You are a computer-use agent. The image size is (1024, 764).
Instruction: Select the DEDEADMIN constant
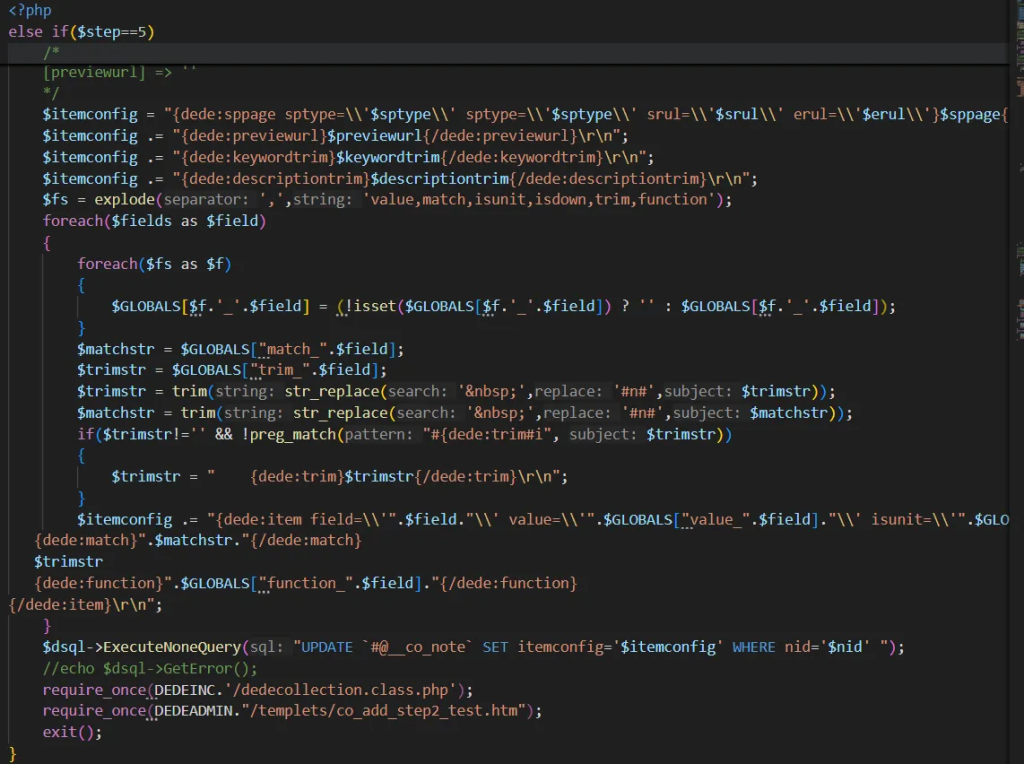click(196, 711)
